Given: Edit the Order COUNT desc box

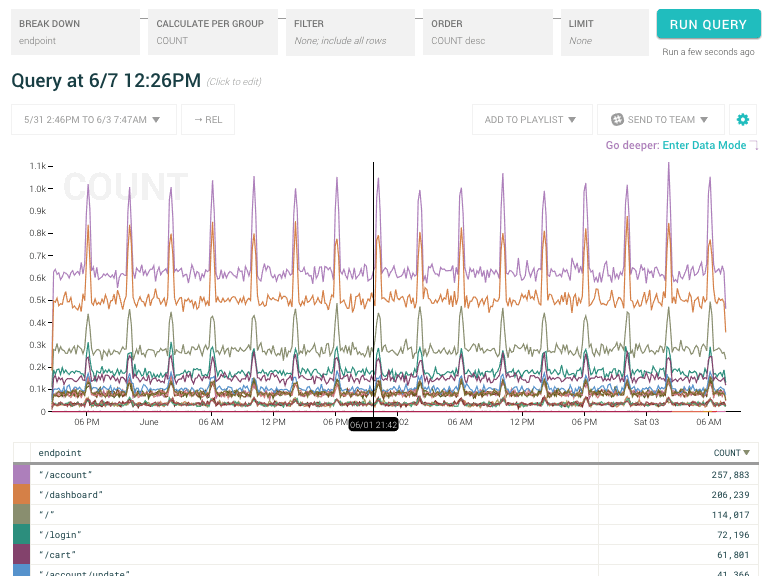Looking at the screenshot, I should 487,33.
